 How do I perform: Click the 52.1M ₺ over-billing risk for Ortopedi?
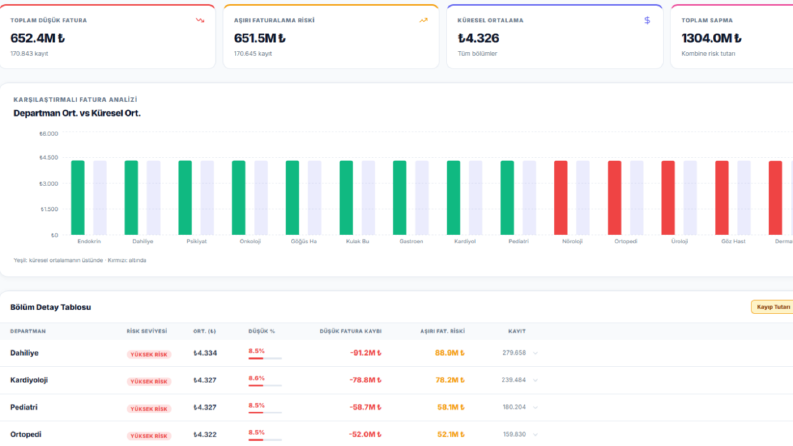[451, 434]
